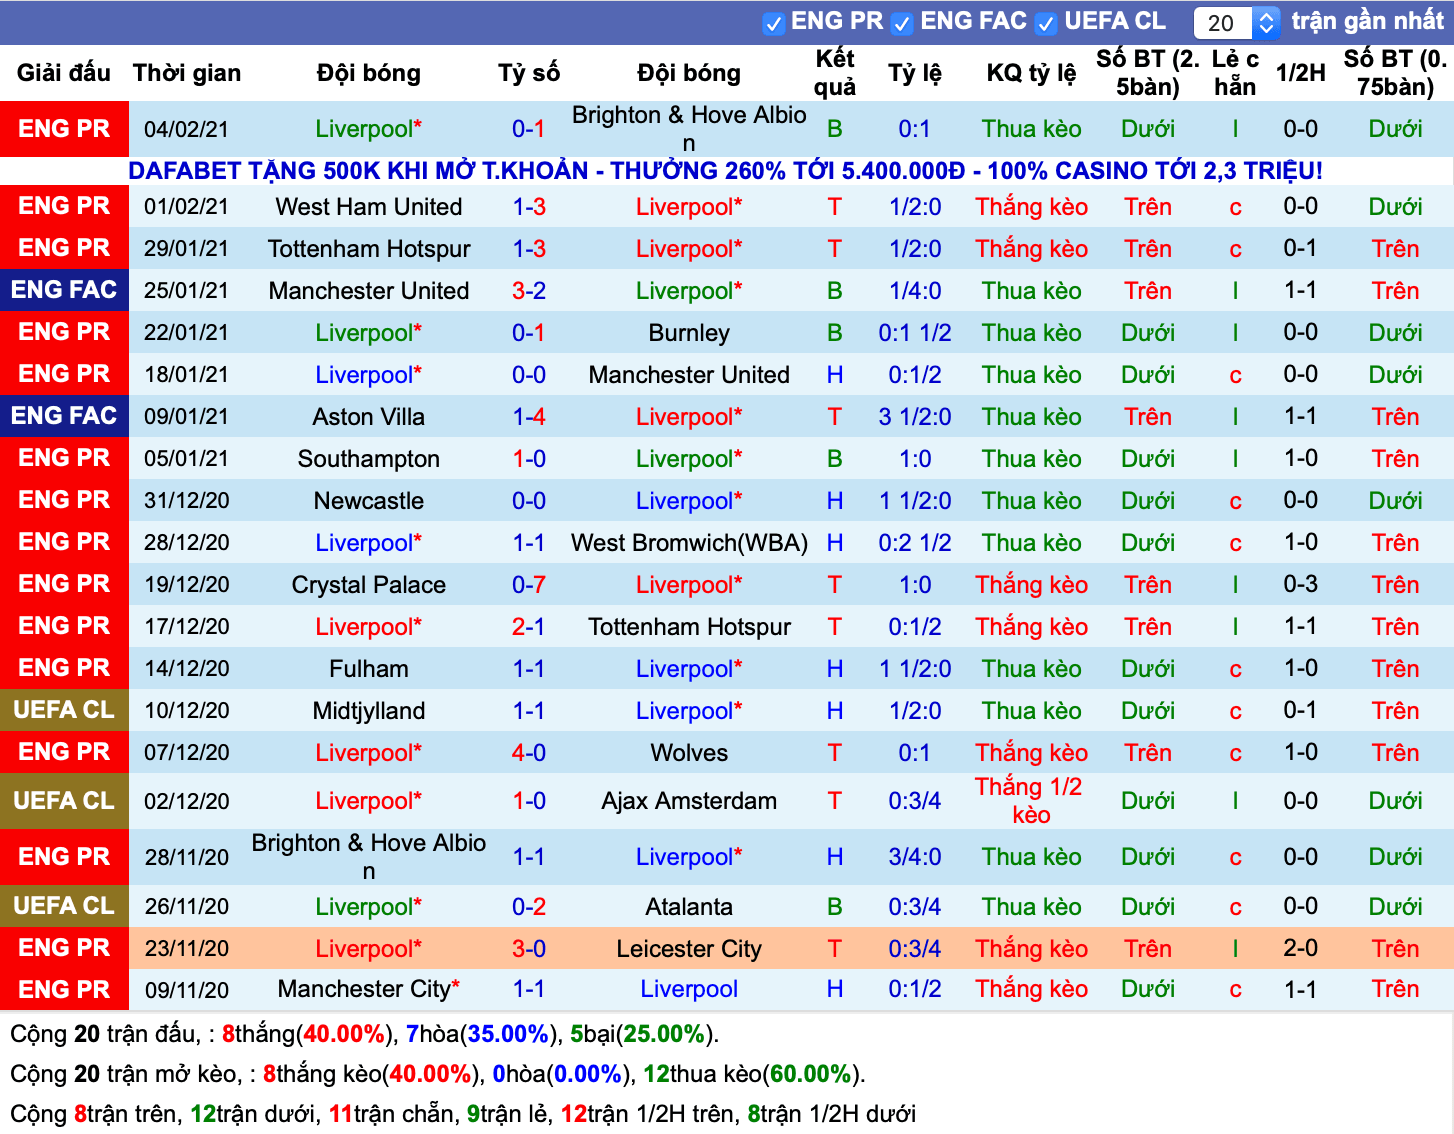1454x1134 pixels.
Task: Click the 0-2 score on 26/11/20
Action: (x=529, y=907)
